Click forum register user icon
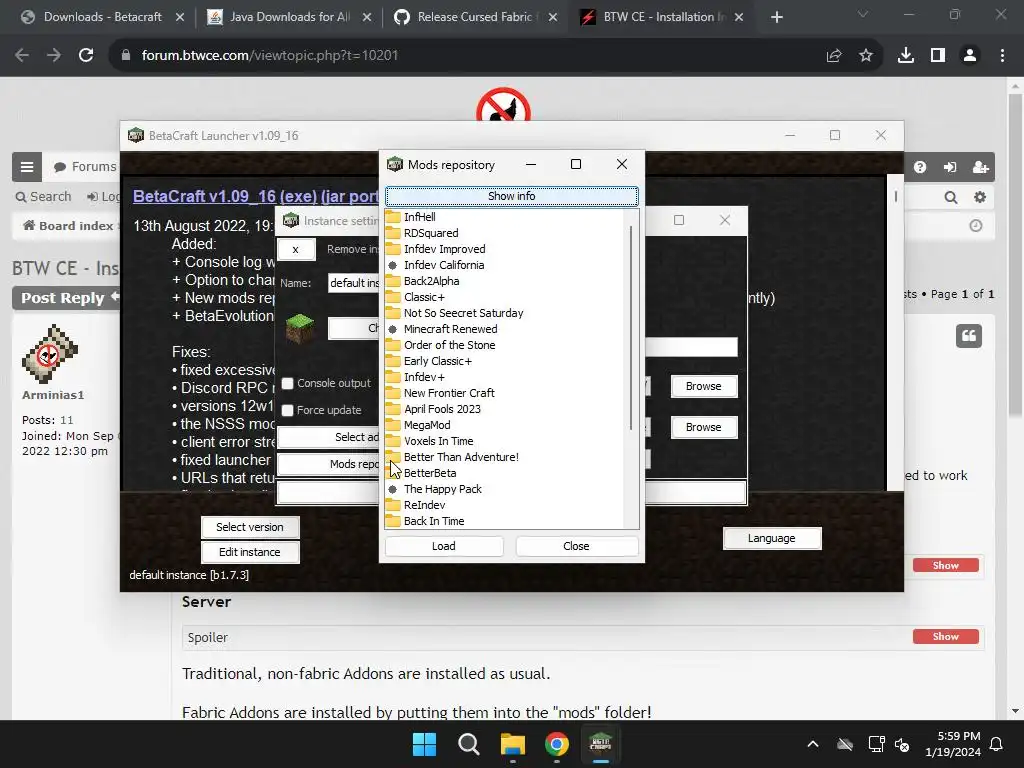The height and width of the screenshot is (768, 1024). point(980,167)
